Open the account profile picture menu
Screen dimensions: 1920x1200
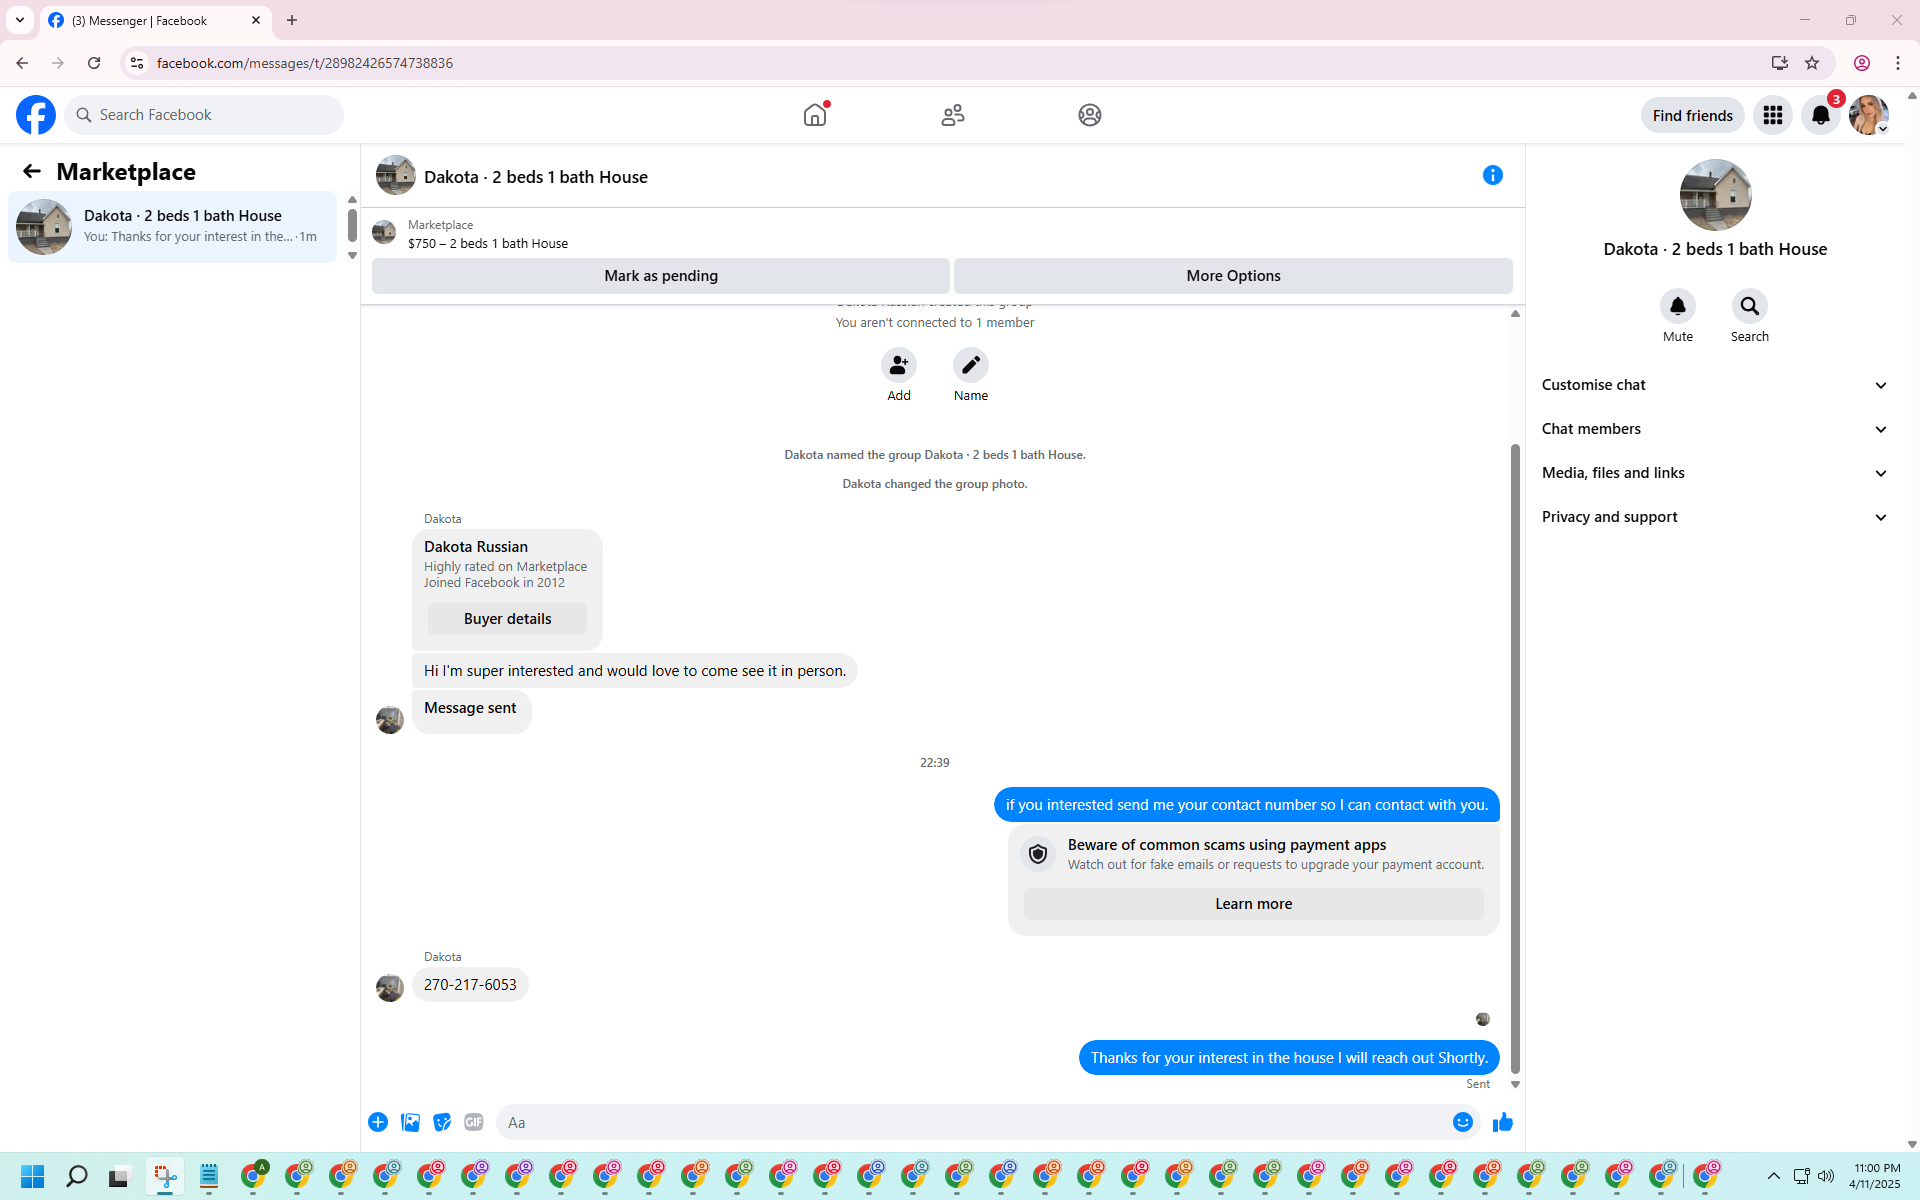pos(1868,115)
